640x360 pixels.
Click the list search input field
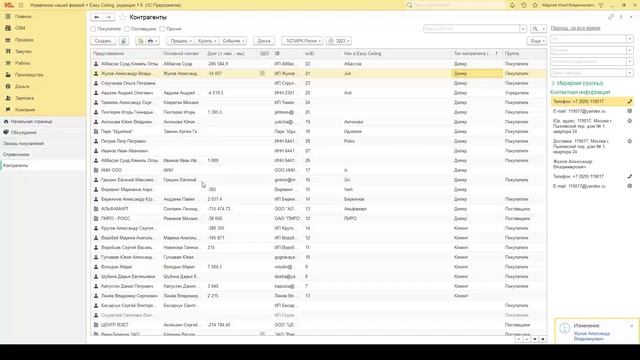pyautogui.click(x=471, y=29)
